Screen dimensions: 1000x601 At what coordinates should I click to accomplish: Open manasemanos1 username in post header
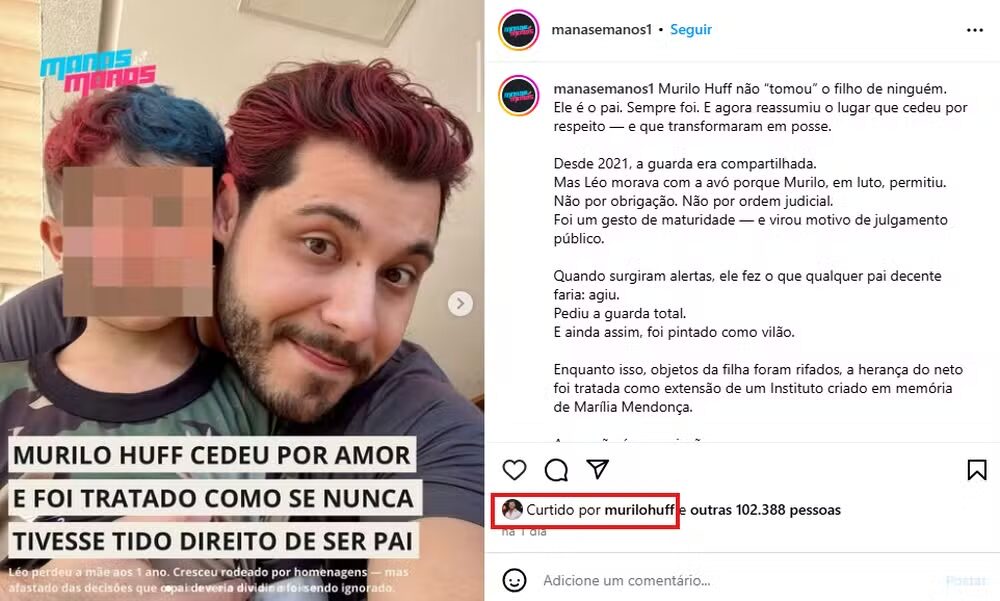[x=601, y=29]
